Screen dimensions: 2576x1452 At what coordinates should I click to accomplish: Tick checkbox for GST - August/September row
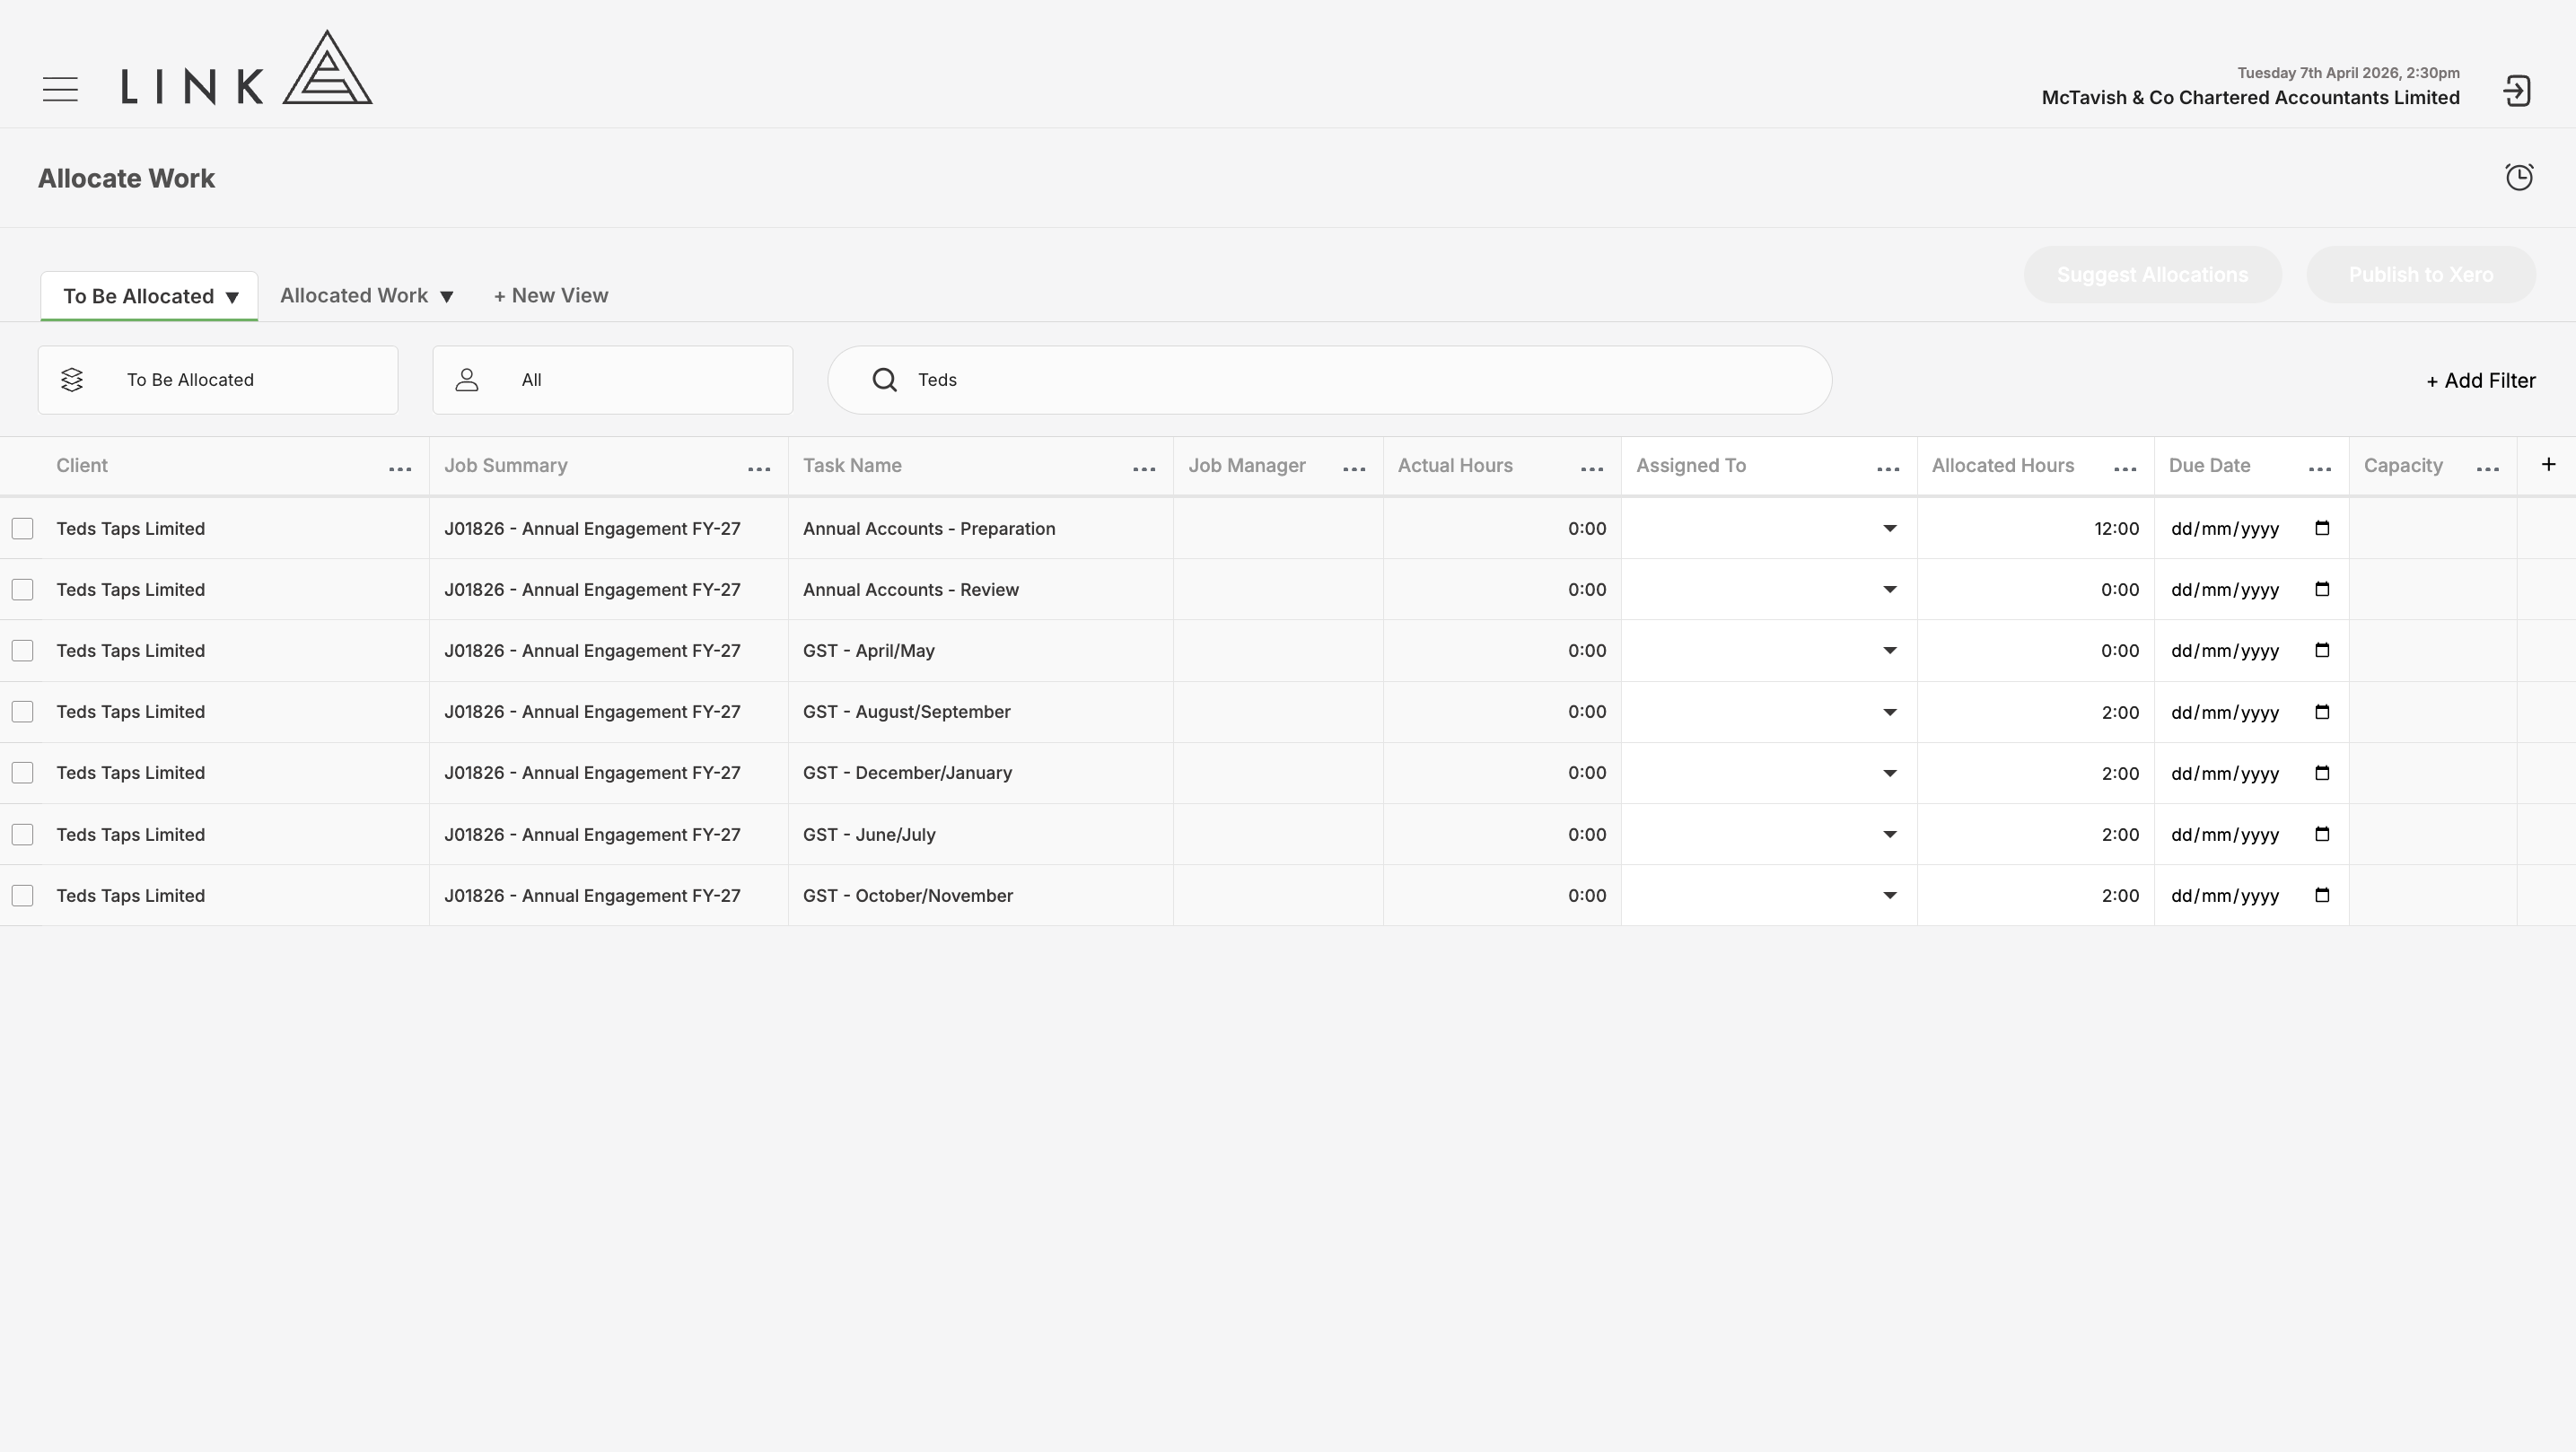(22, 712)
